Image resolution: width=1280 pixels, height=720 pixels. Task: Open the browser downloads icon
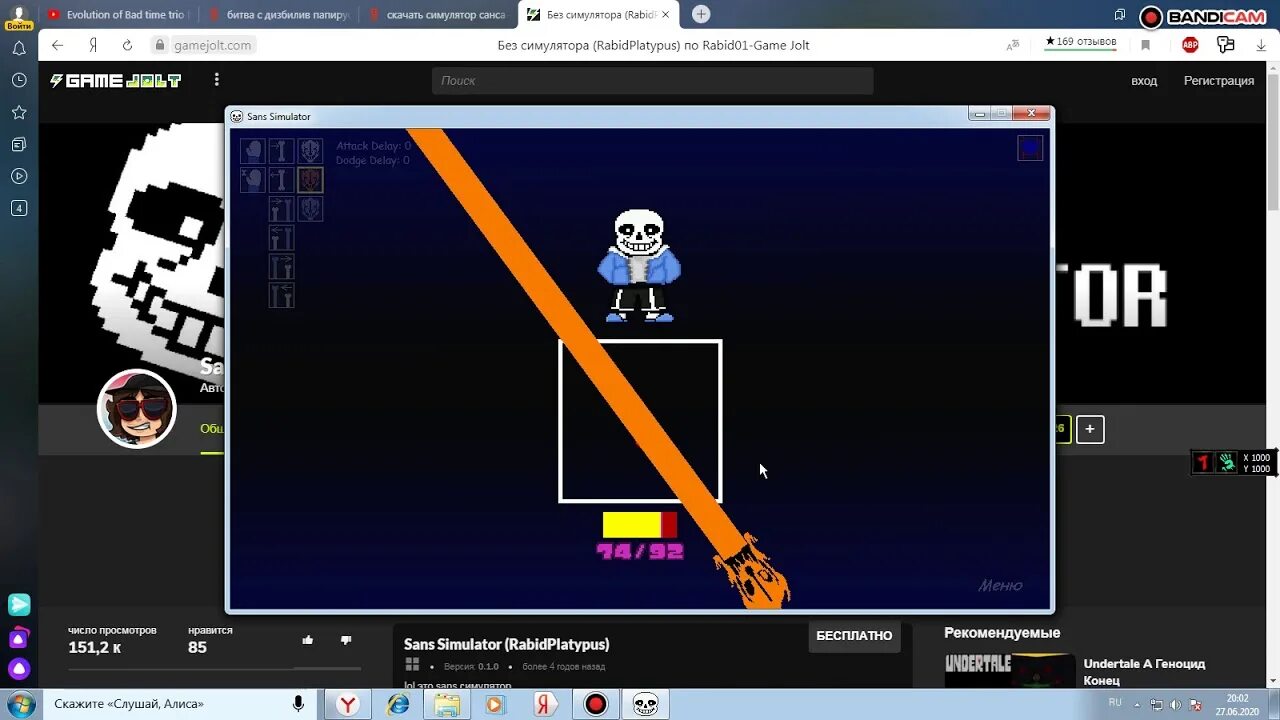pos(1262,45)
